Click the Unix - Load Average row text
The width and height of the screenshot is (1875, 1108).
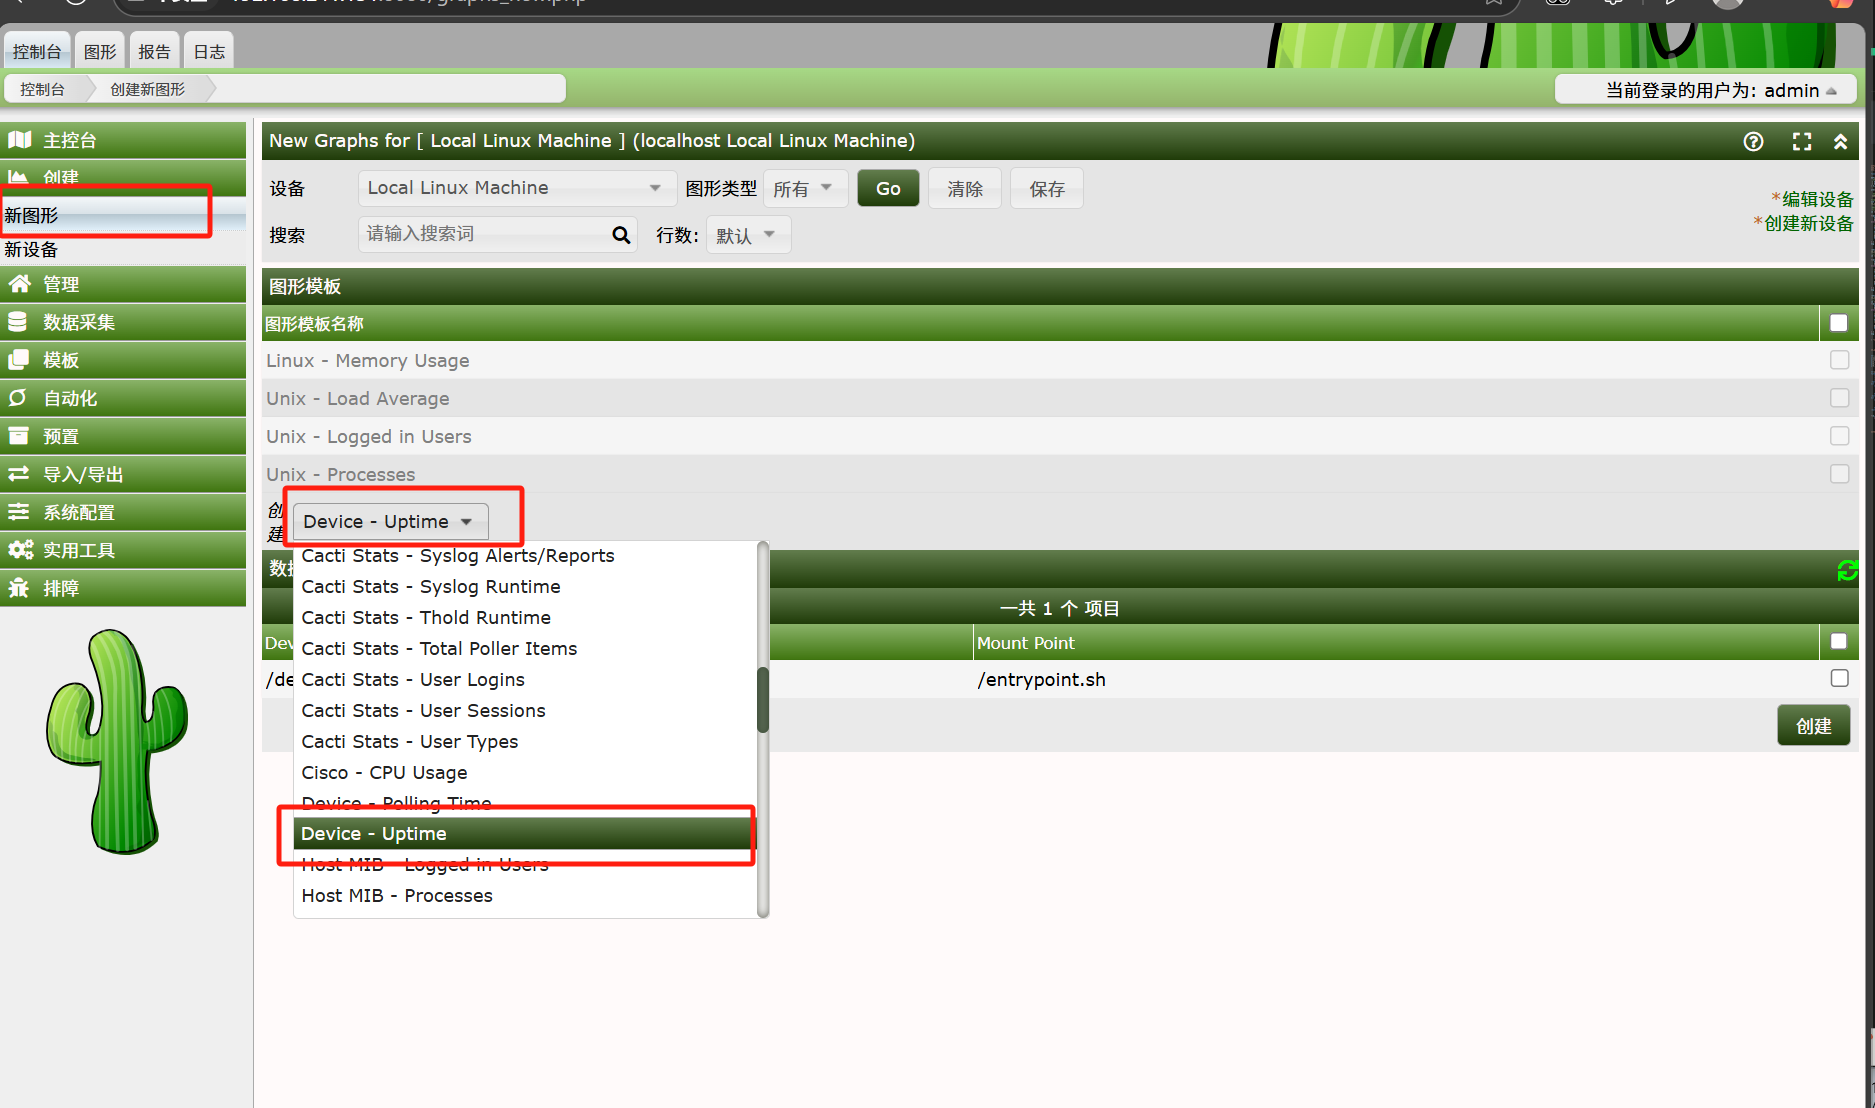[358, 399]
